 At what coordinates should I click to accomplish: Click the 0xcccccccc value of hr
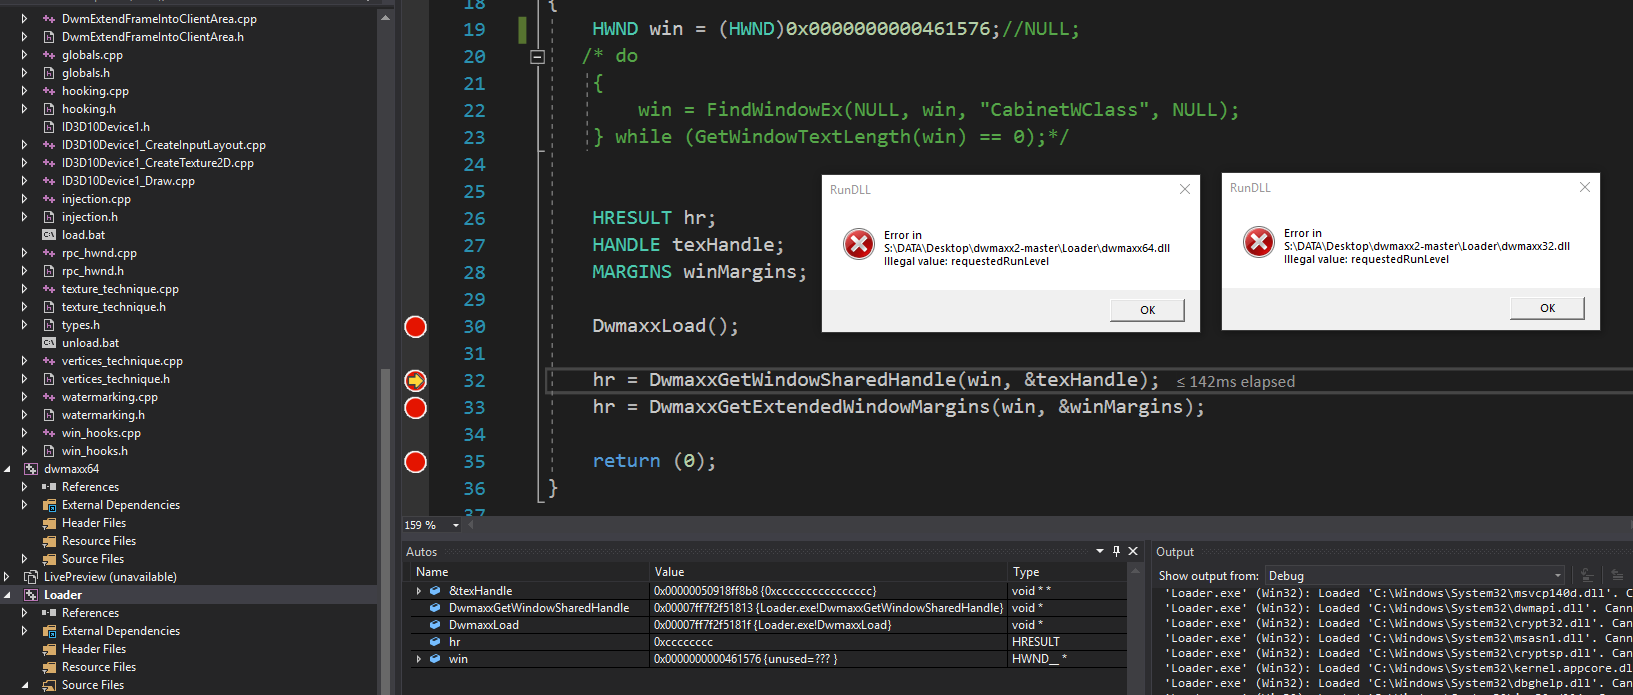pos(684,642)
